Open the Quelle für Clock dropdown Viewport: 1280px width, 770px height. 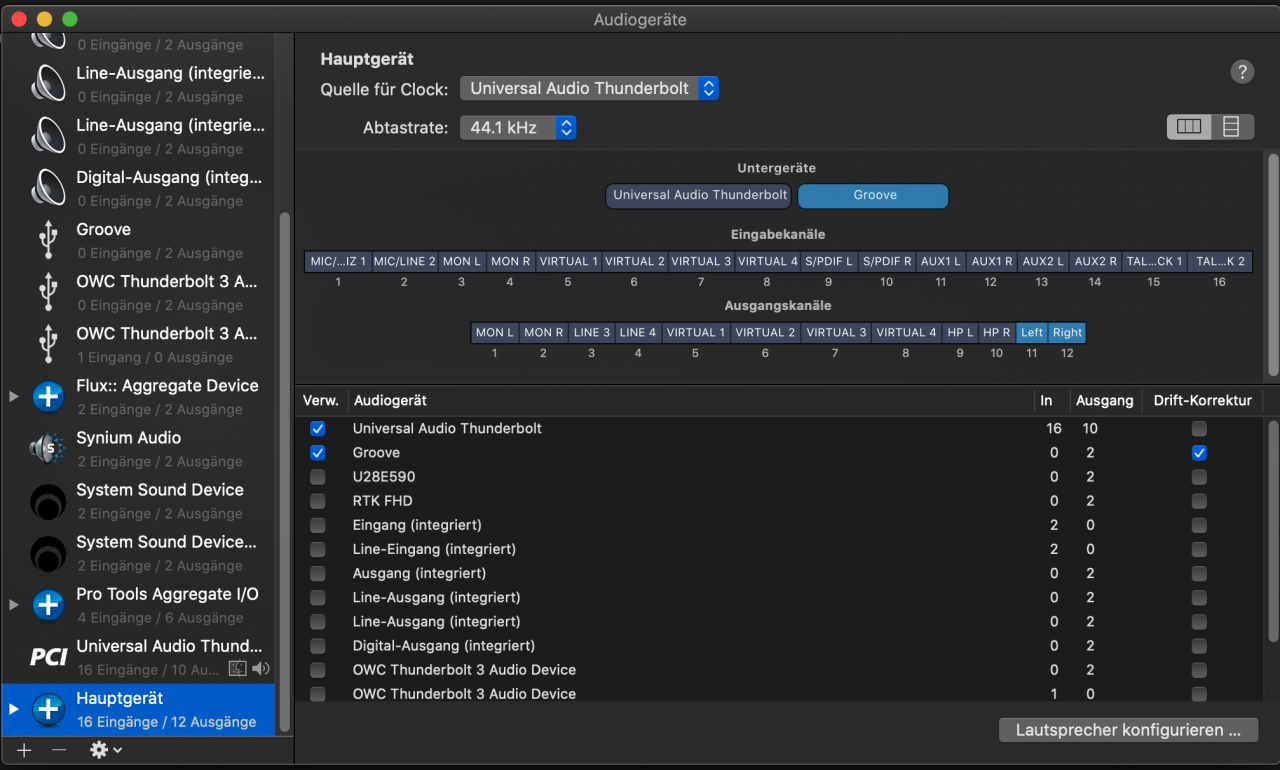click(589, 88)
